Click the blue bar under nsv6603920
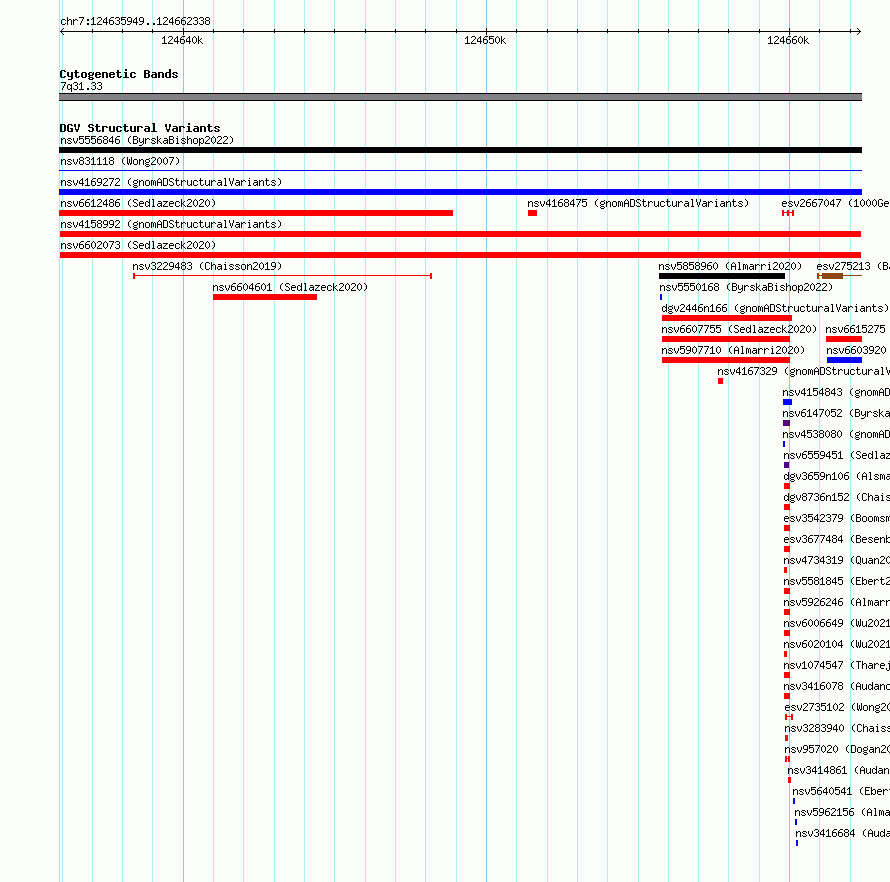This screenshot has height=882, width=890. [x=845, y=360]
